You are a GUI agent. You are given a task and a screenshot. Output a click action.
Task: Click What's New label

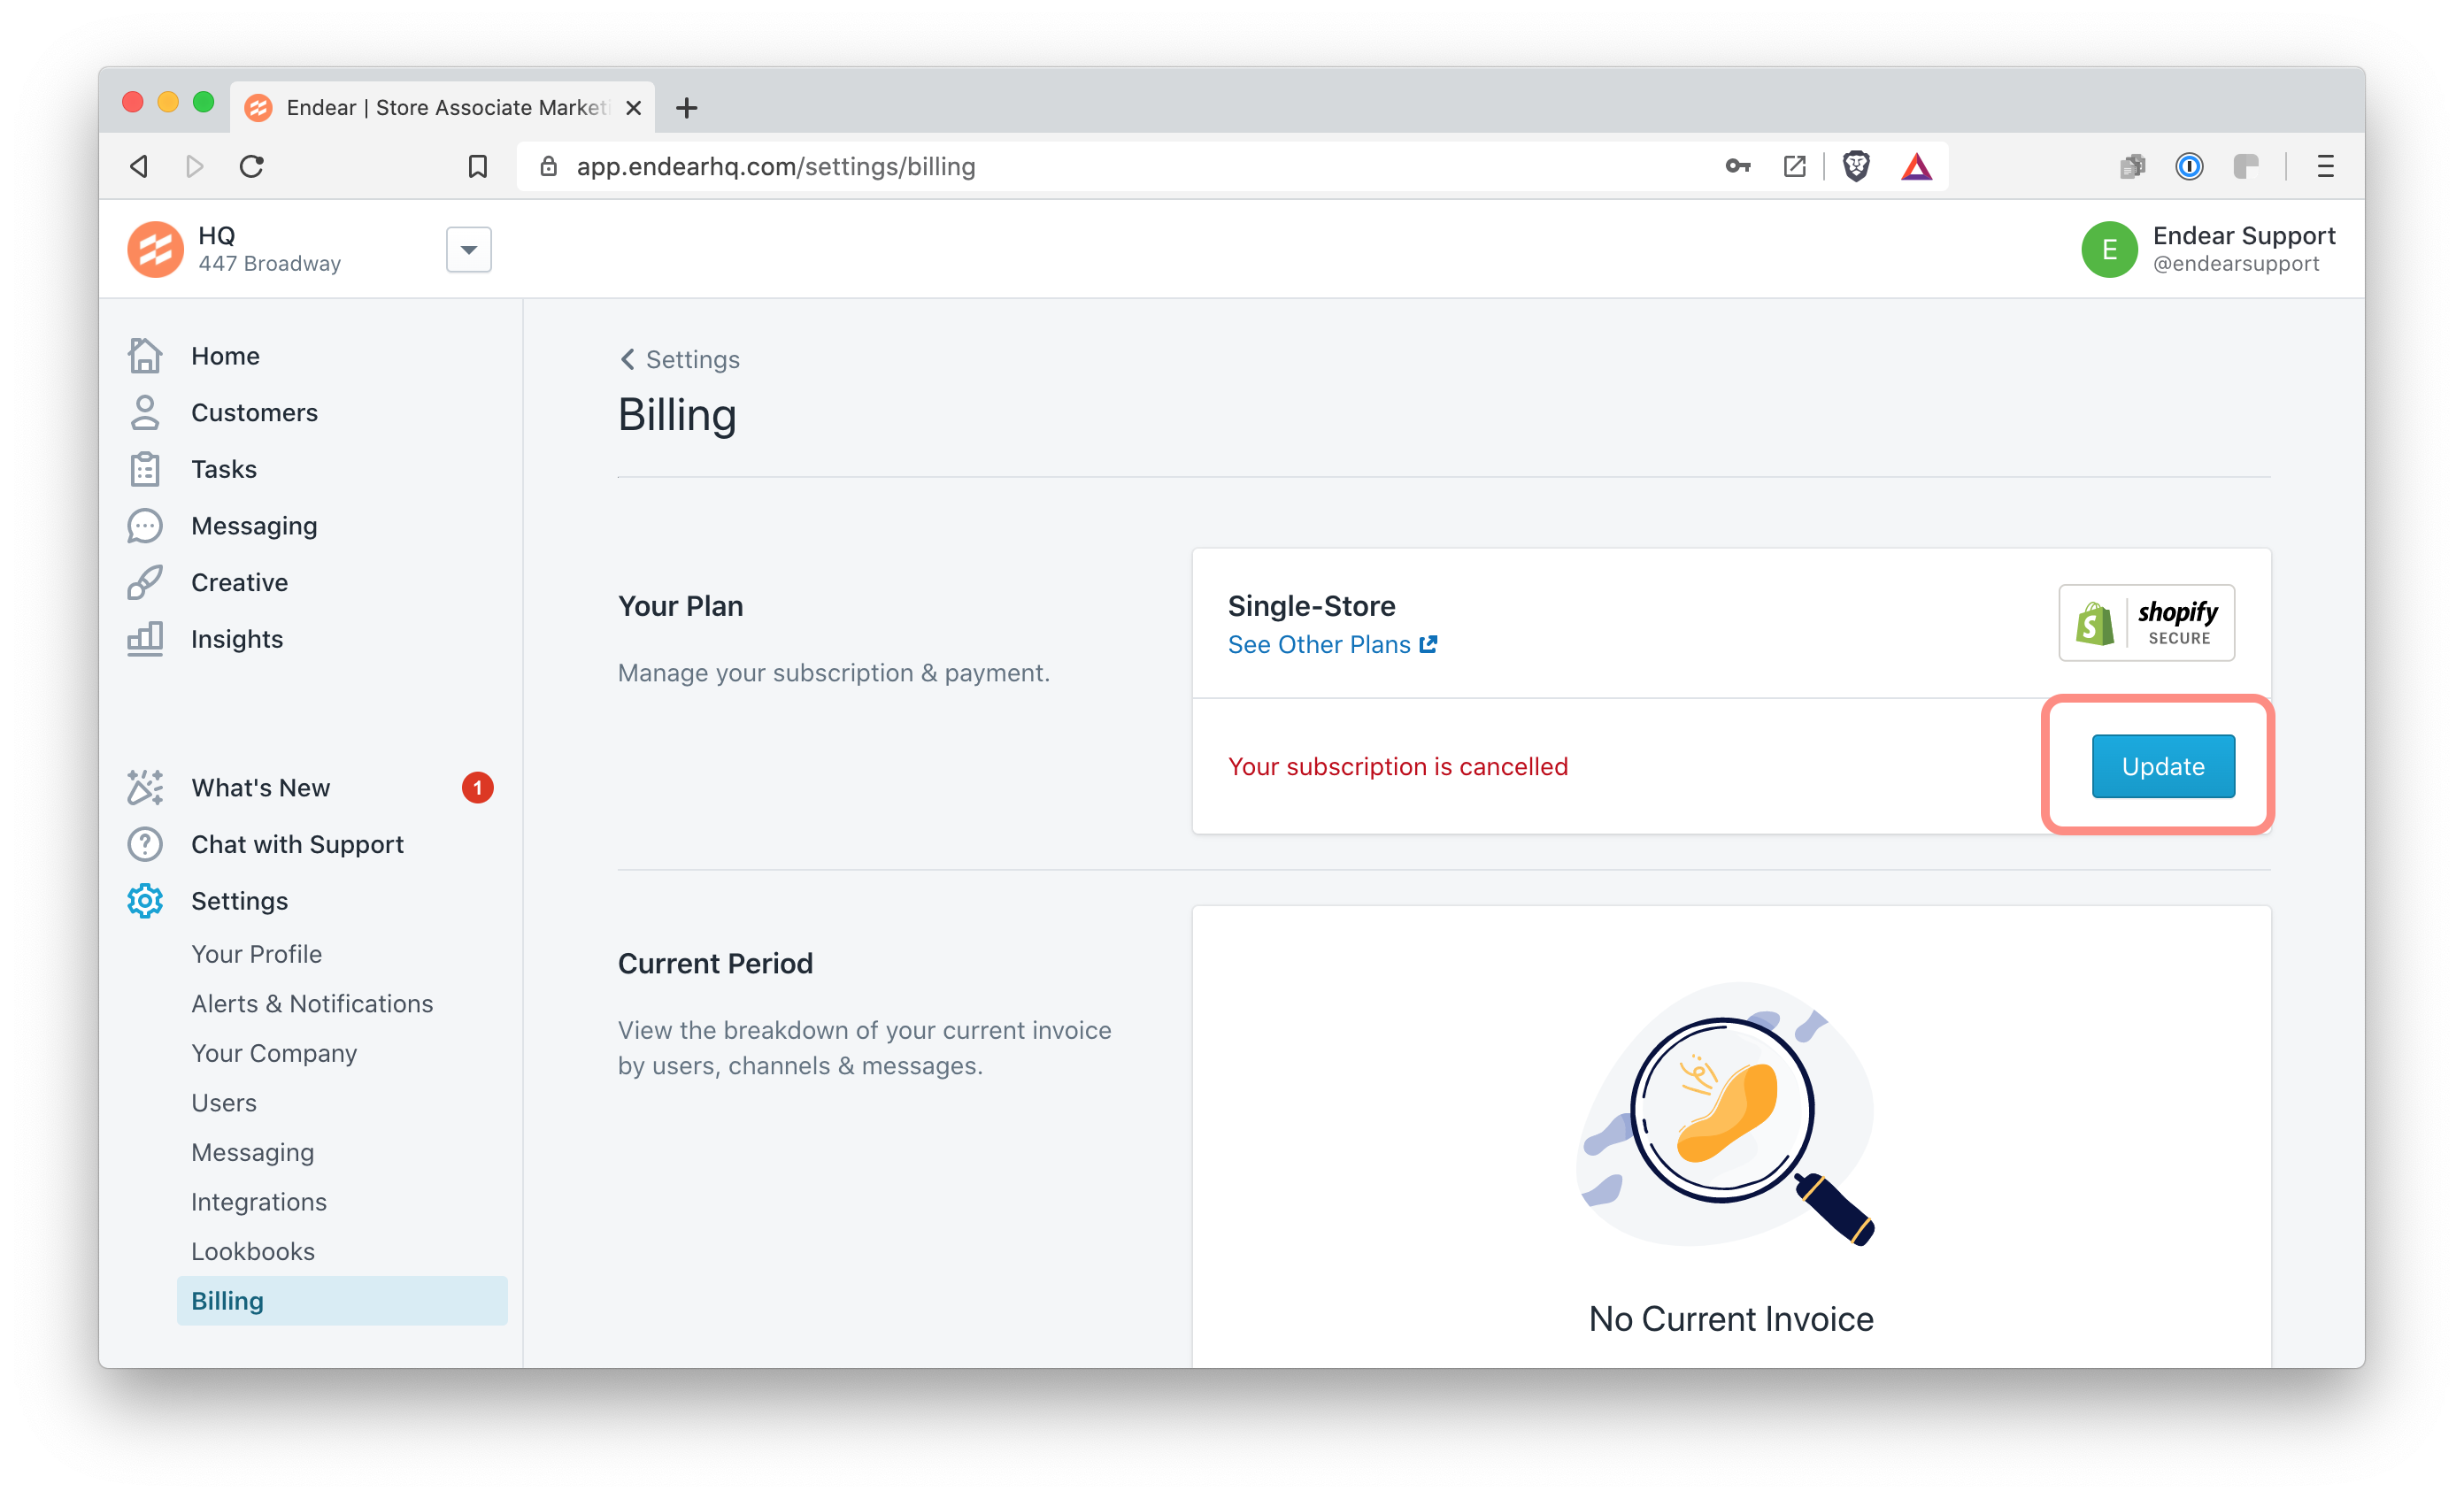(x=261, y=788)
